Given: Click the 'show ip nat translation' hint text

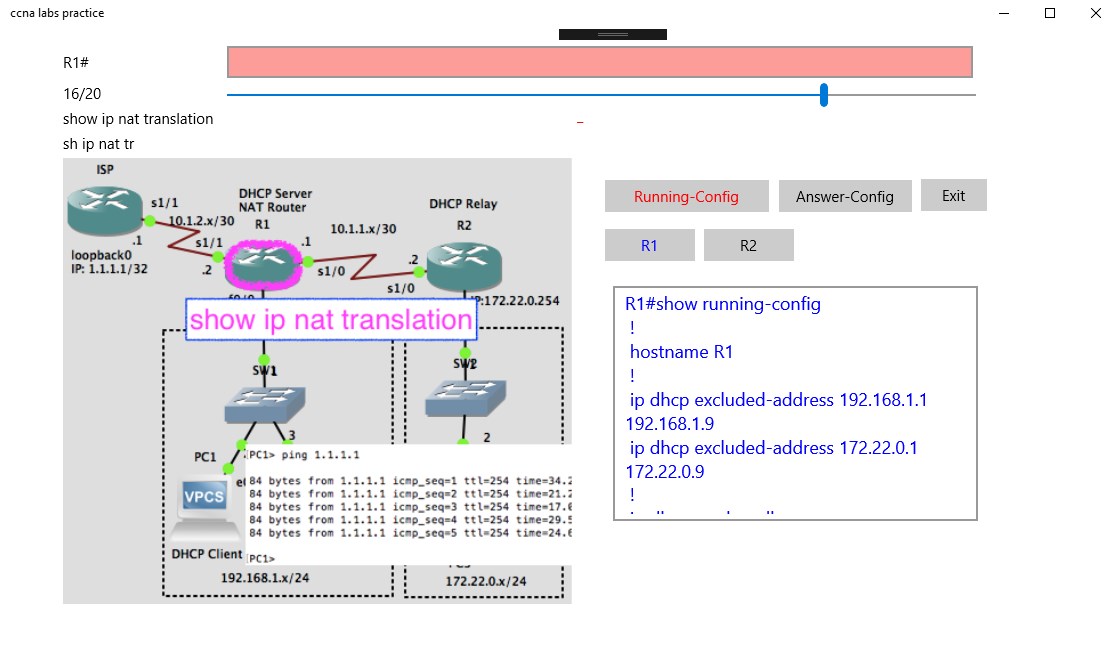Looking at the screenshot, I should (138, 119).
